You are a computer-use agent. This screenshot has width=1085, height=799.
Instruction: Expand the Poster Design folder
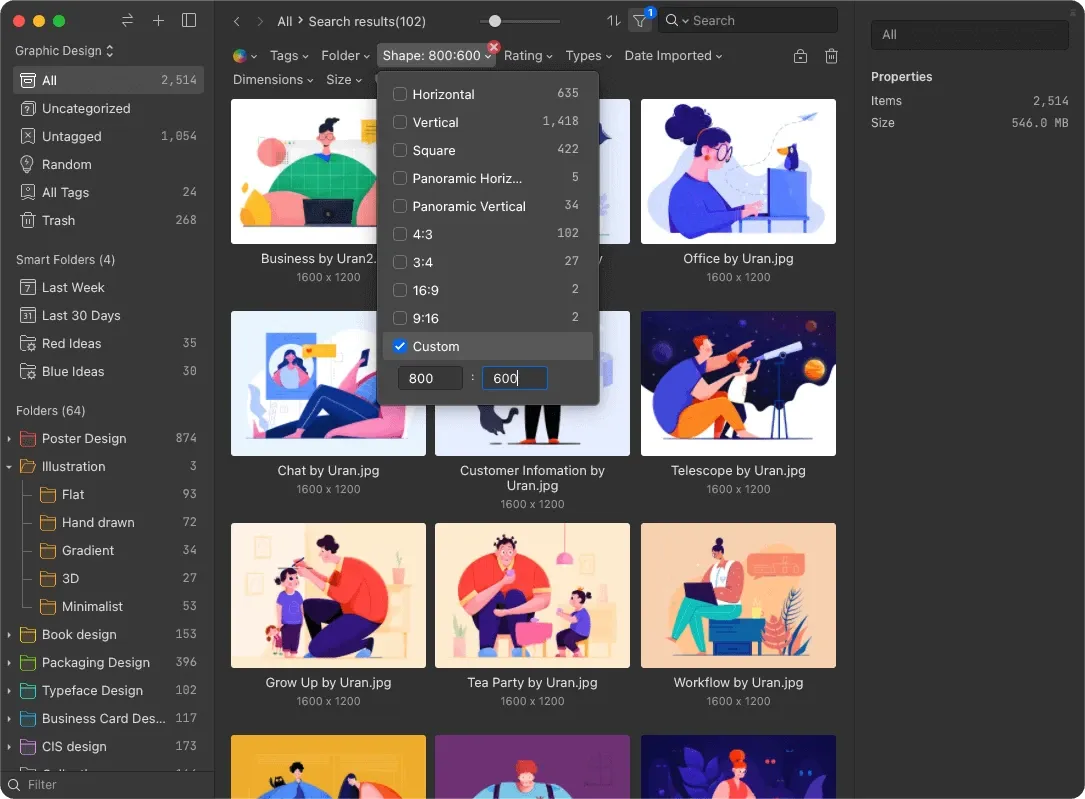click(x=9, y=439)
